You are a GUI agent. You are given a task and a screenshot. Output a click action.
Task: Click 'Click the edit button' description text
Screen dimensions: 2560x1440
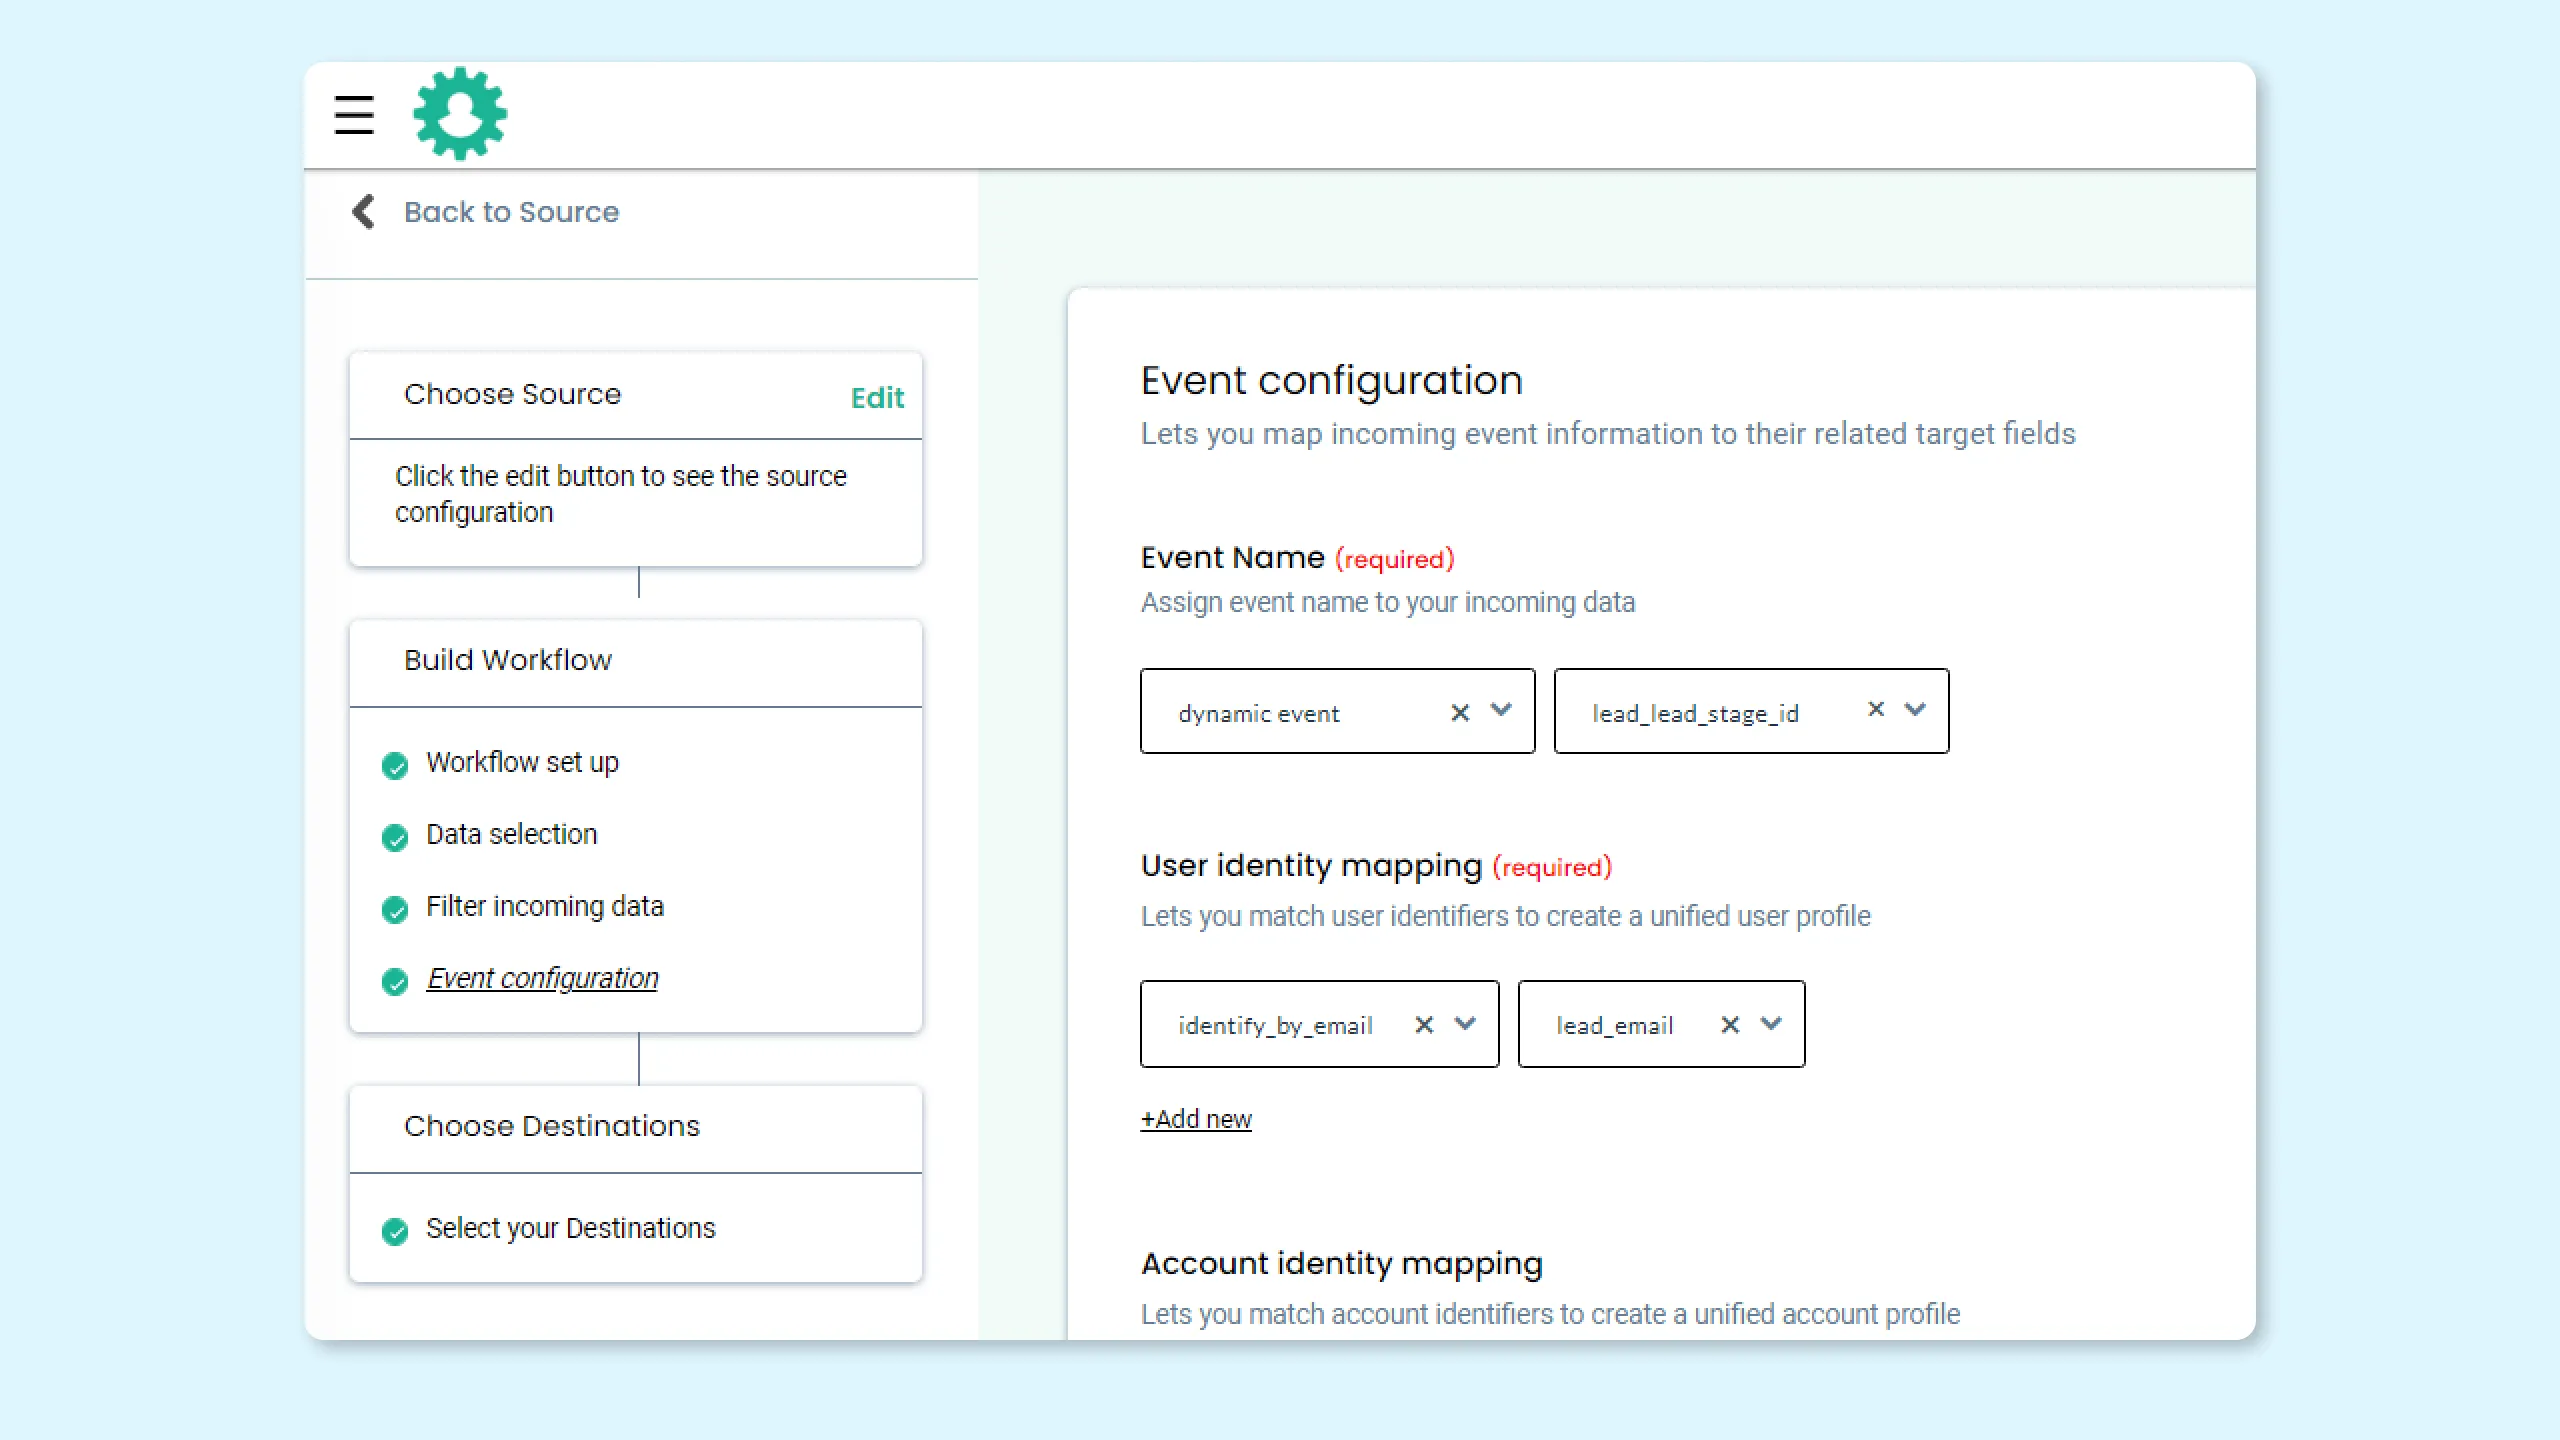(621, 494)
